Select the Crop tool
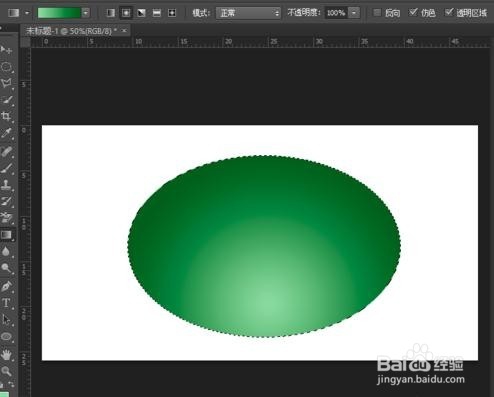 coord(6,116)
